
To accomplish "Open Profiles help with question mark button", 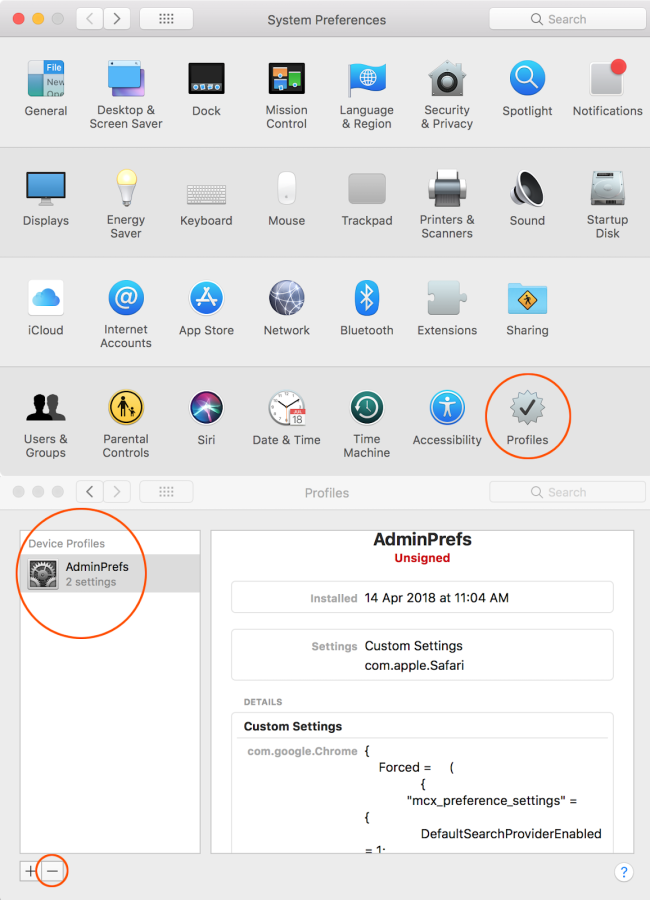I will (624, 872).
